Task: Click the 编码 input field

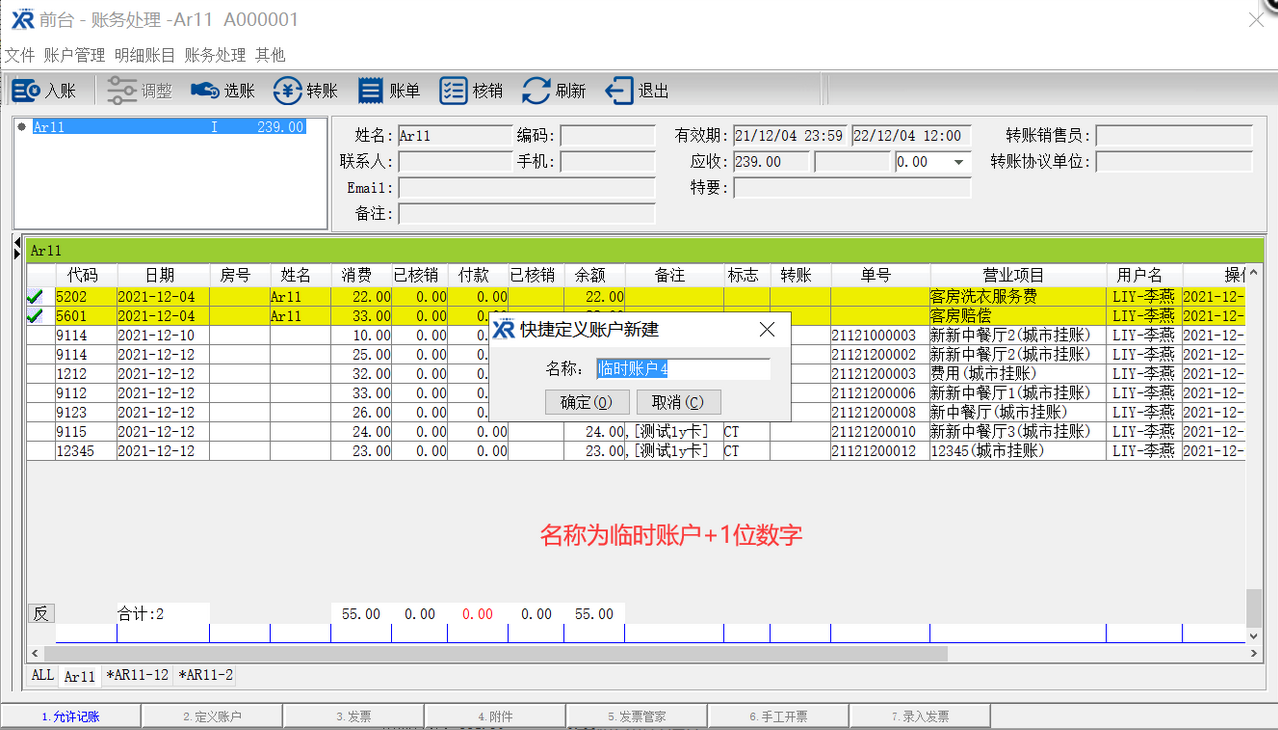Action: pyautogui.click(x=608, y=136)
